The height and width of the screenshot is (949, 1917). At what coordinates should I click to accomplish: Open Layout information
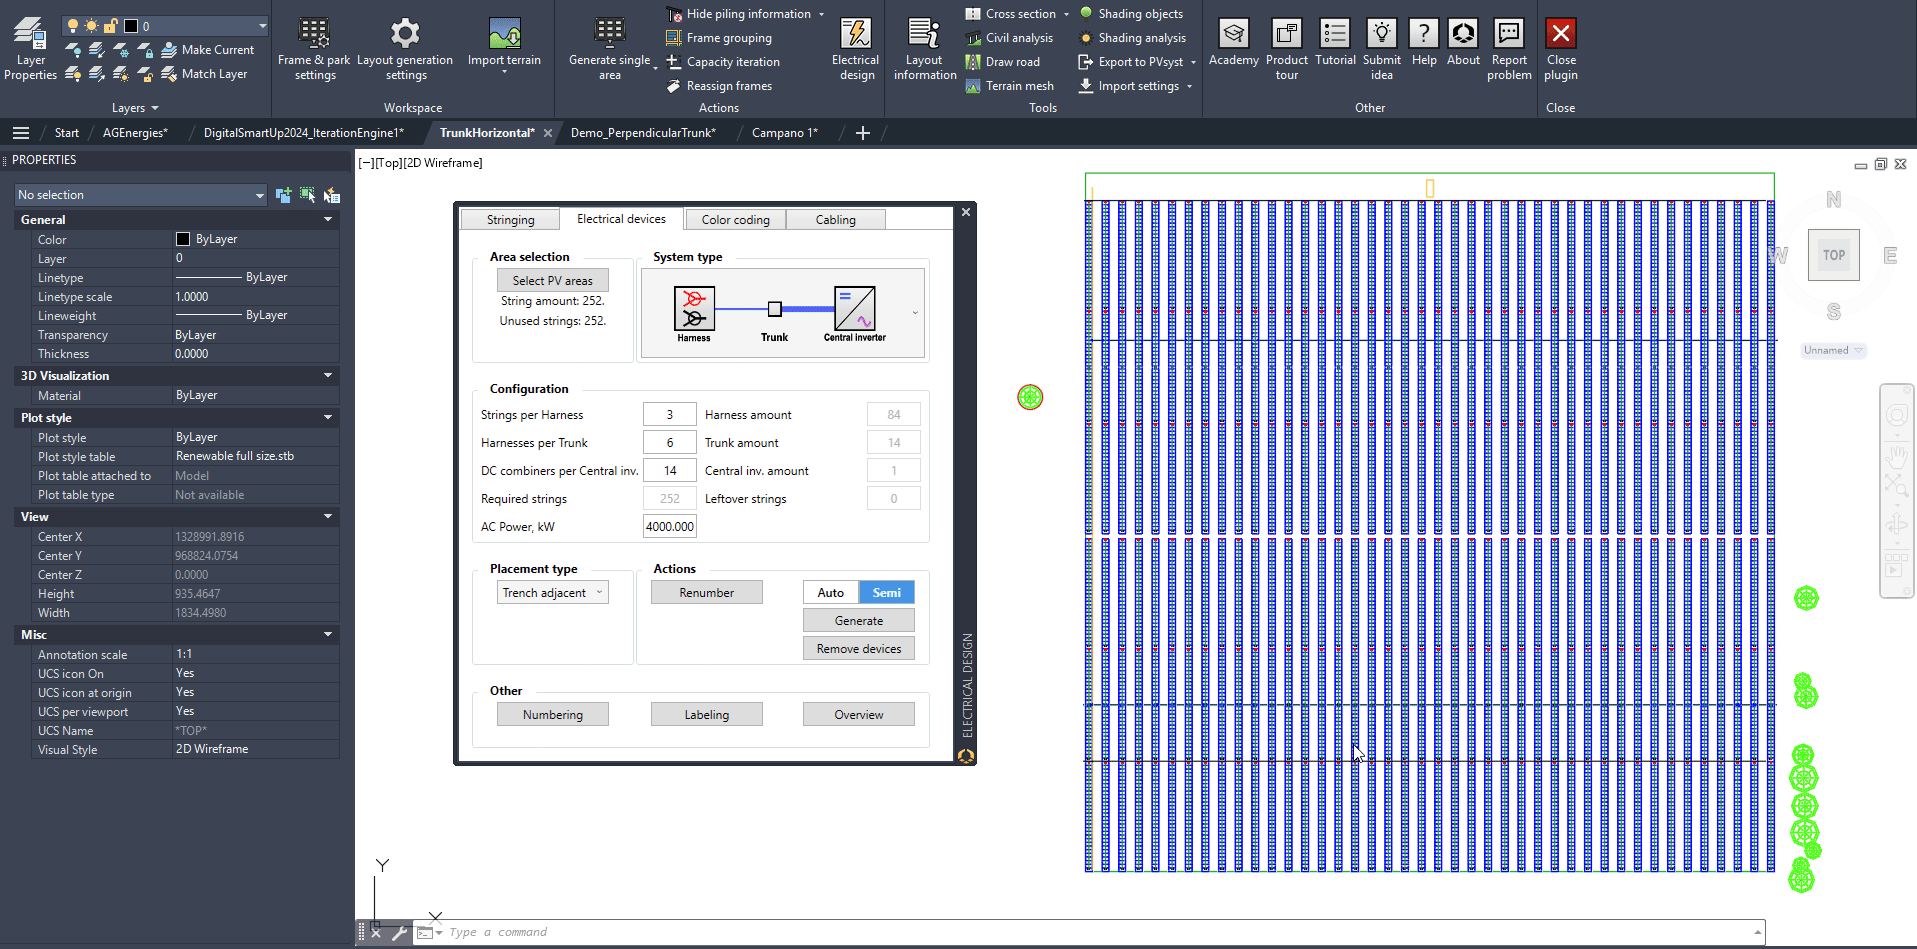pos(924,48)
